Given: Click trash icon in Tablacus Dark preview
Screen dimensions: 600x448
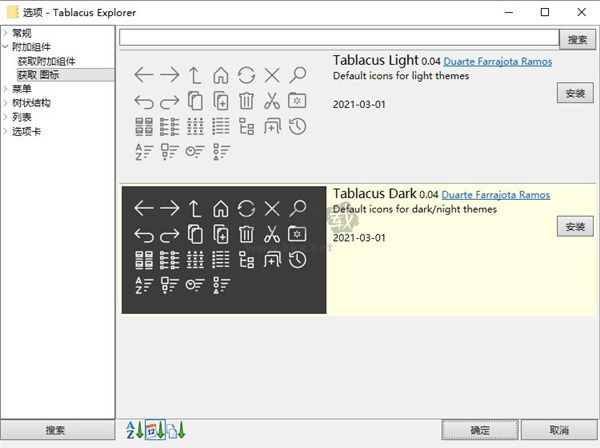Looking at the screenshot, I should (x=246, y=234).
